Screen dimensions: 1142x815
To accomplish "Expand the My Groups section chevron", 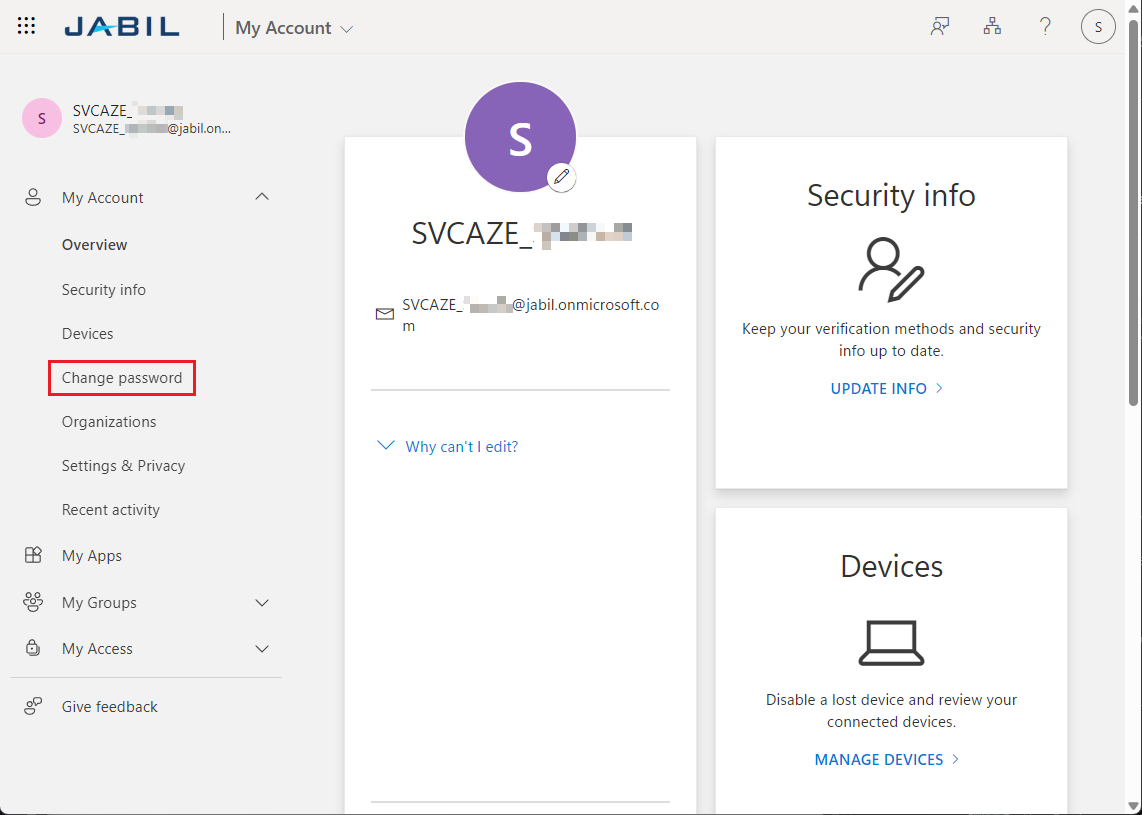I will (x=262, y=603).
